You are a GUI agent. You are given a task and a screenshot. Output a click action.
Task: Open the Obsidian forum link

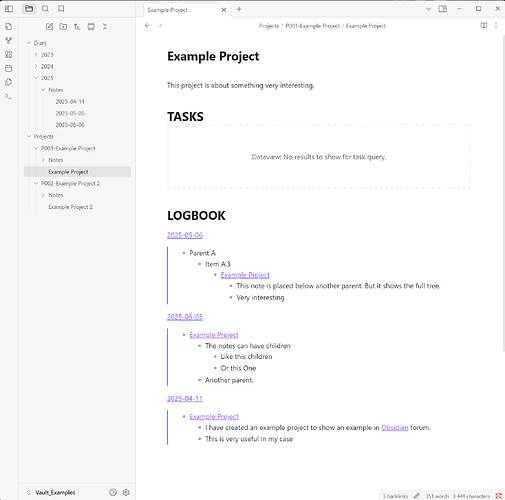click(x=395, y=427)
